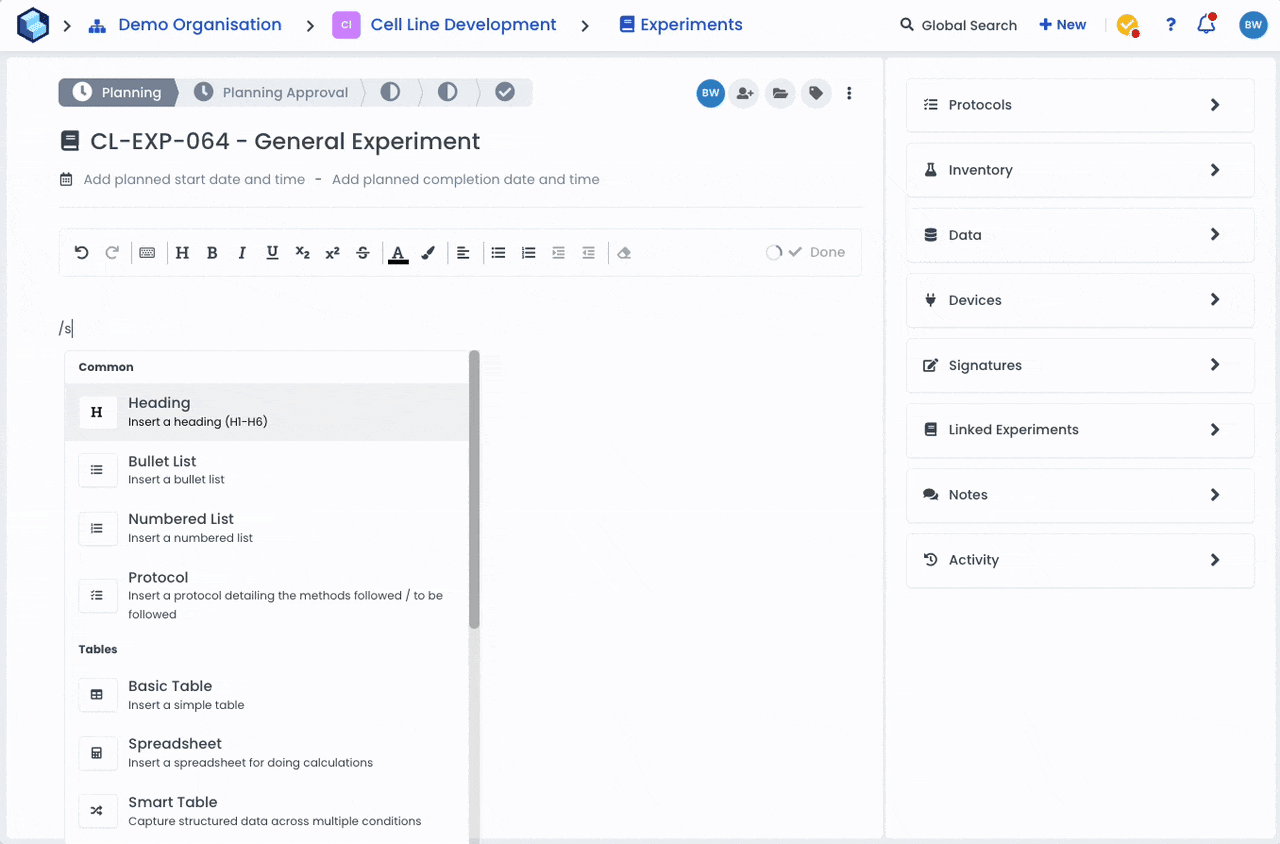The height and width of the screenshot is (844, 1280).
Task: Select the first half-circle stage
Action: click(x=390, y=92)
